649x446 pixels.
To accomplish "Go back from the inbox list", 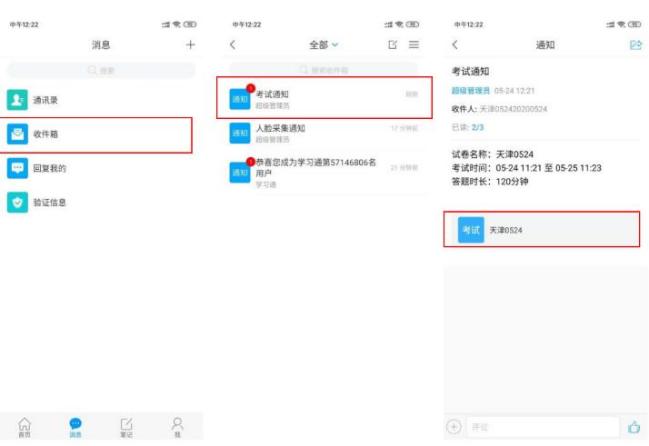I will coord(233,45).
